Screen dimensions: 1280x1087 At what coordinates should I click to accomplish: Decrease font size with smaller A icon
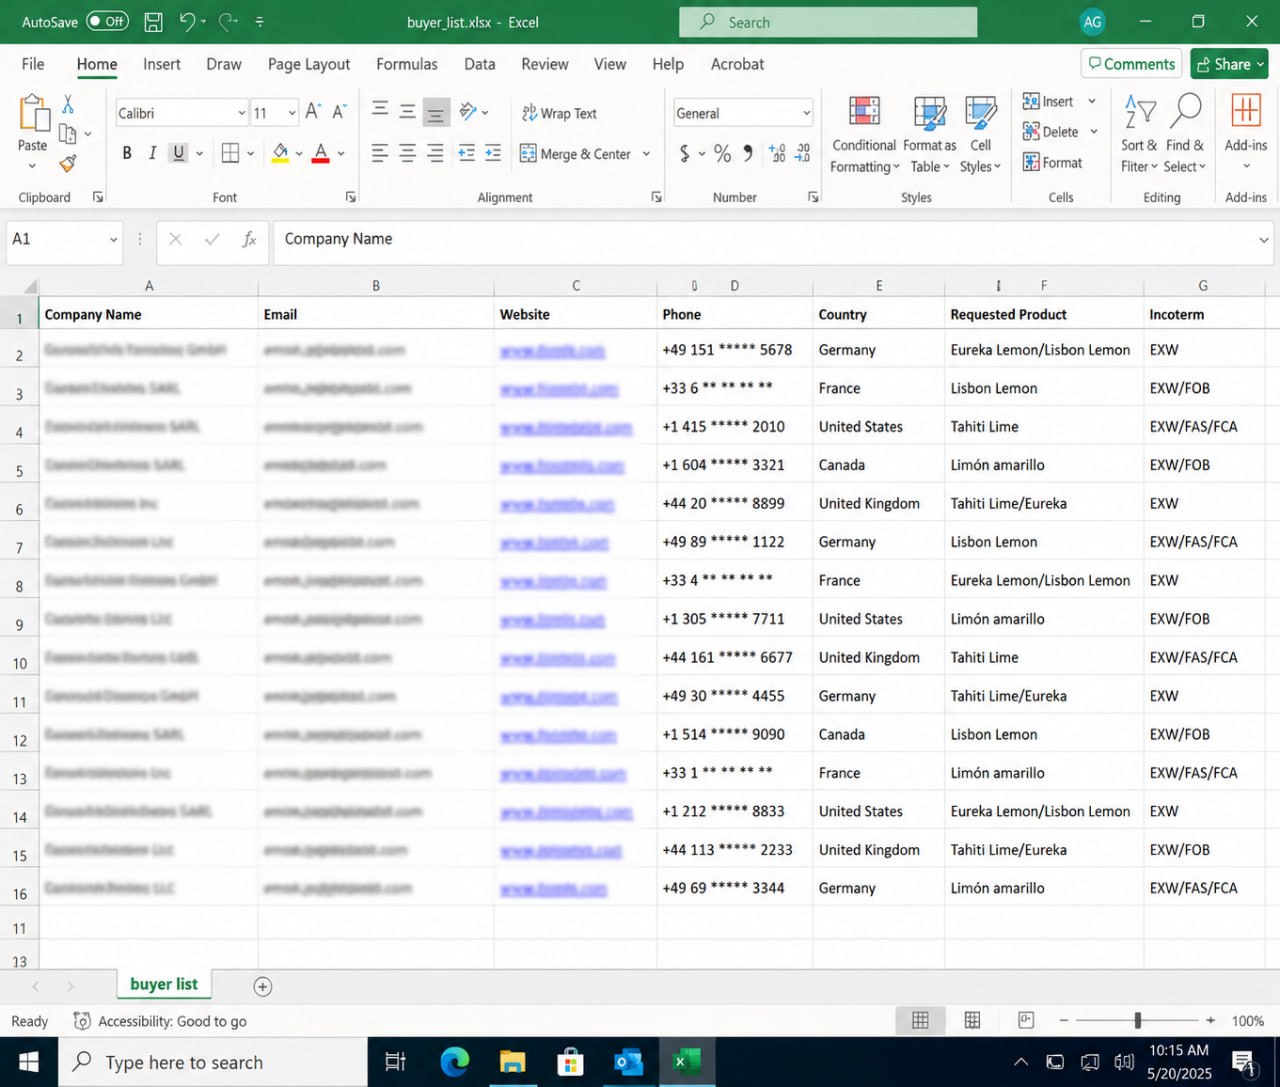[339, 112]
